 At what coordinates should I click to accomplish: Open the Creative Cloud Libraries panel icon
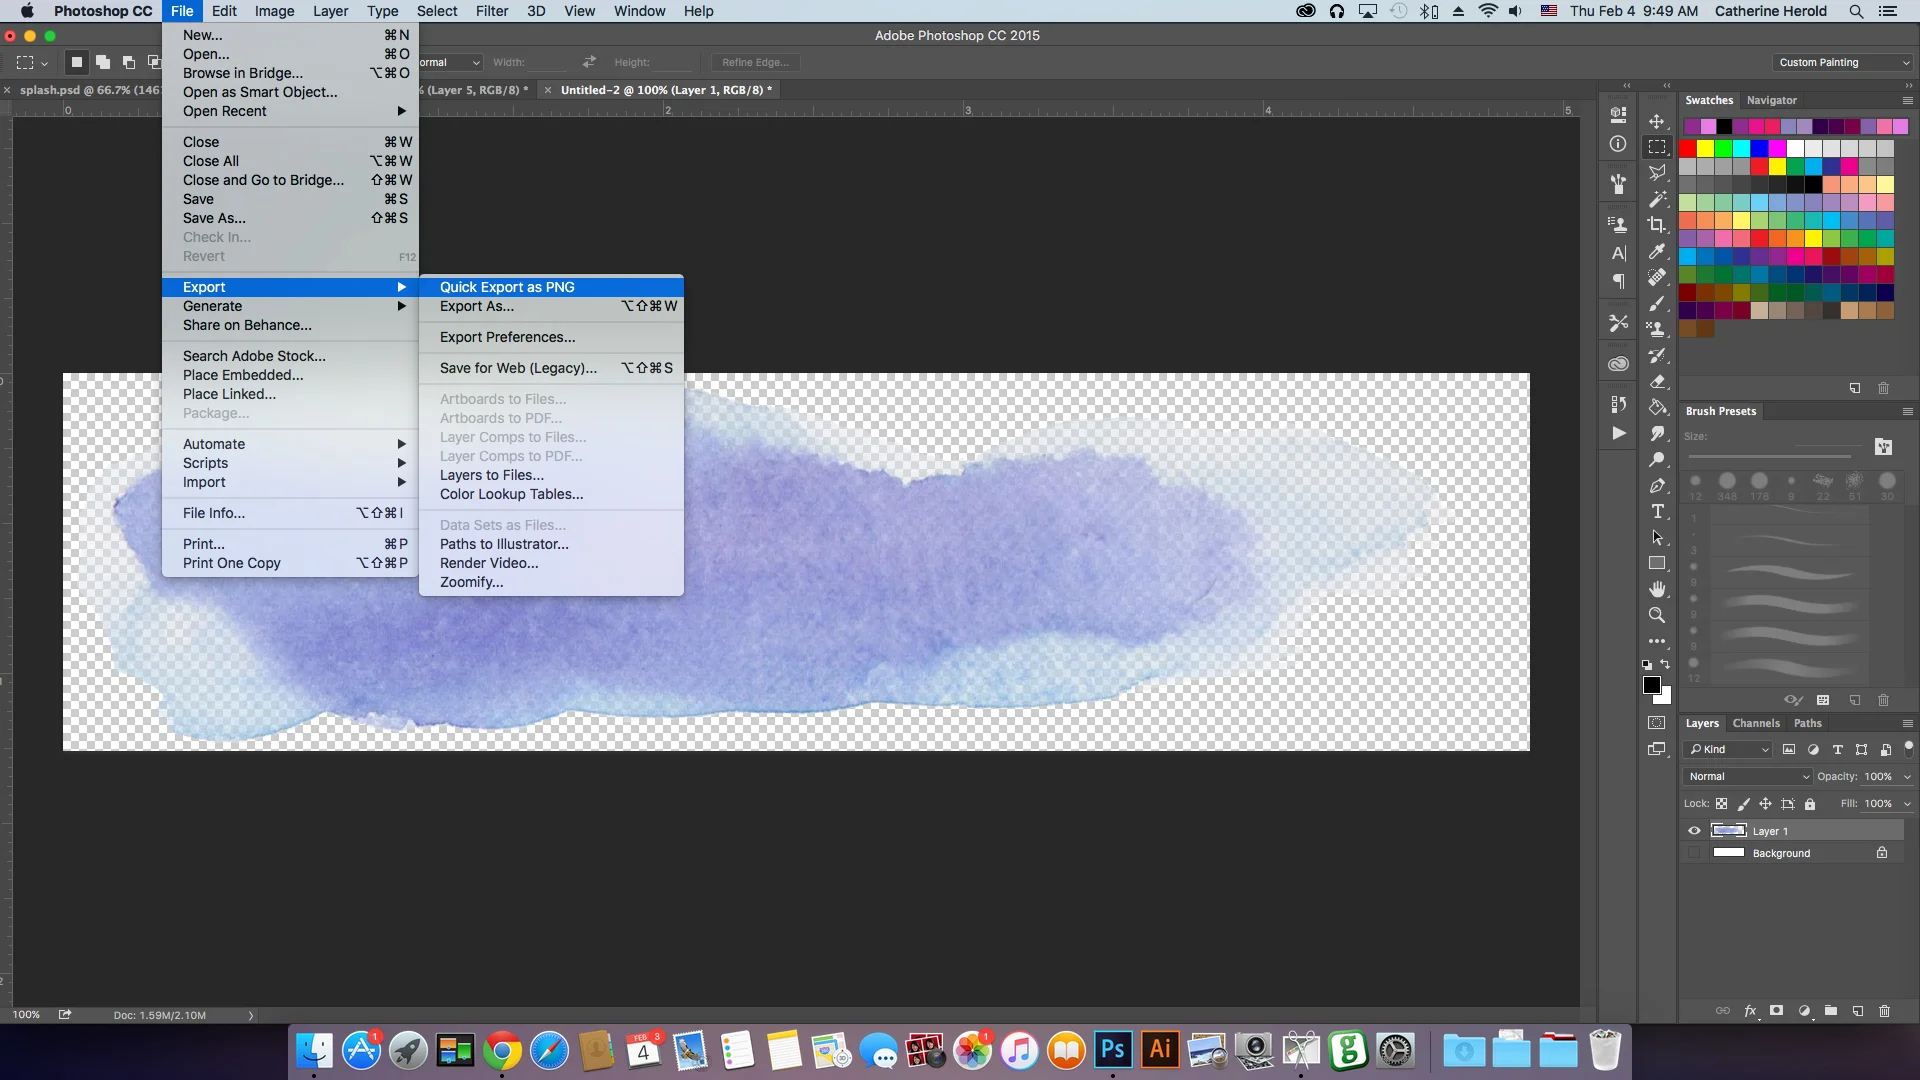point(1618,364)
